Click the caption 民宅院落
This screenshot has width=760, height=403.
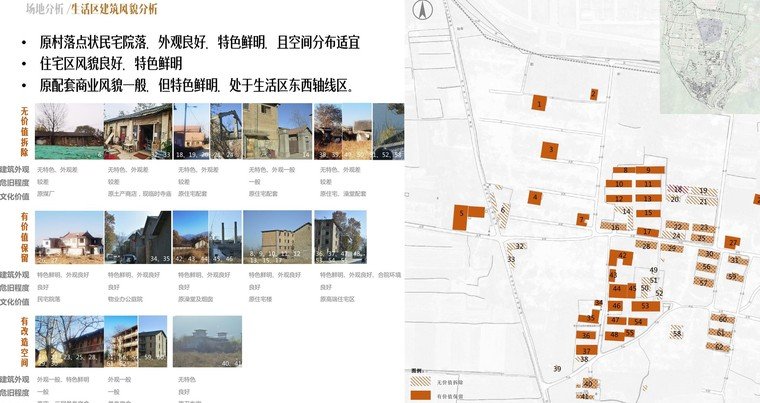[49, 299]
